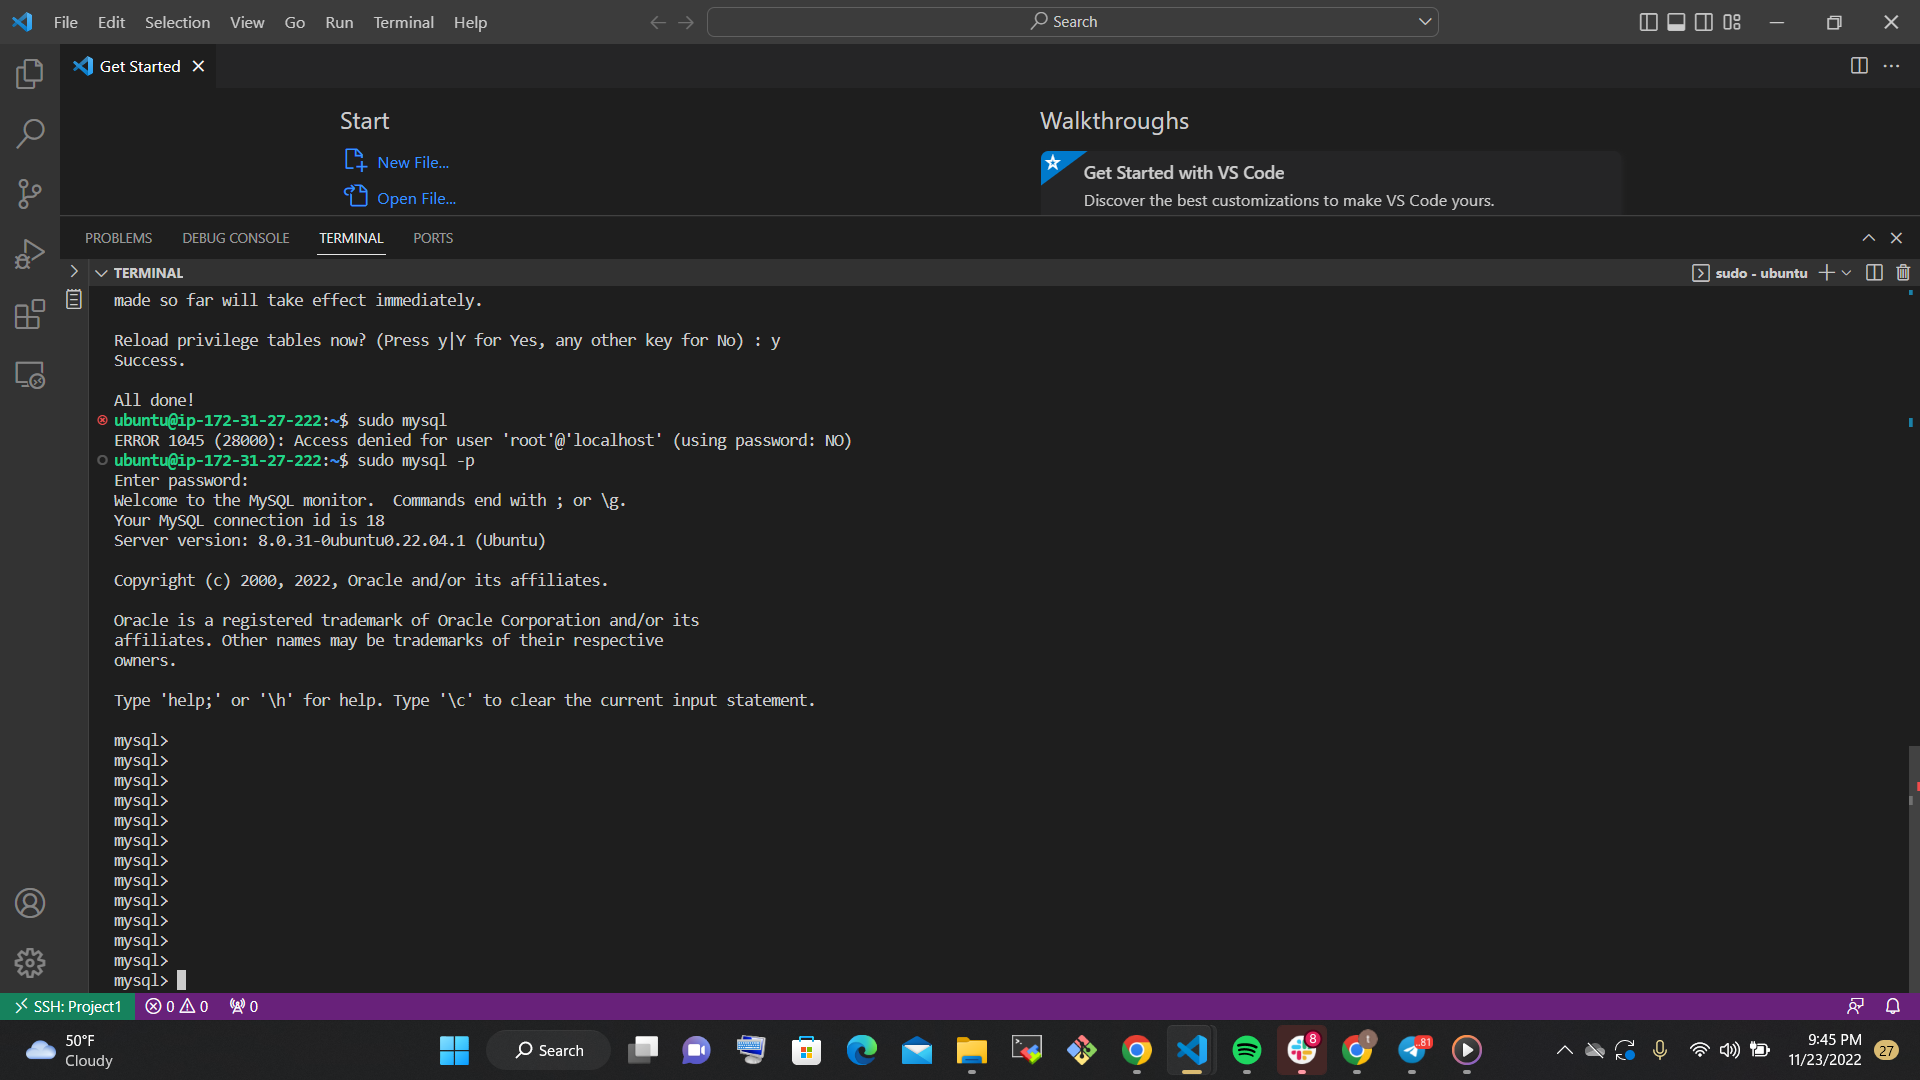
Task: Split the terminal into two panes
Action: point(1873,272)
